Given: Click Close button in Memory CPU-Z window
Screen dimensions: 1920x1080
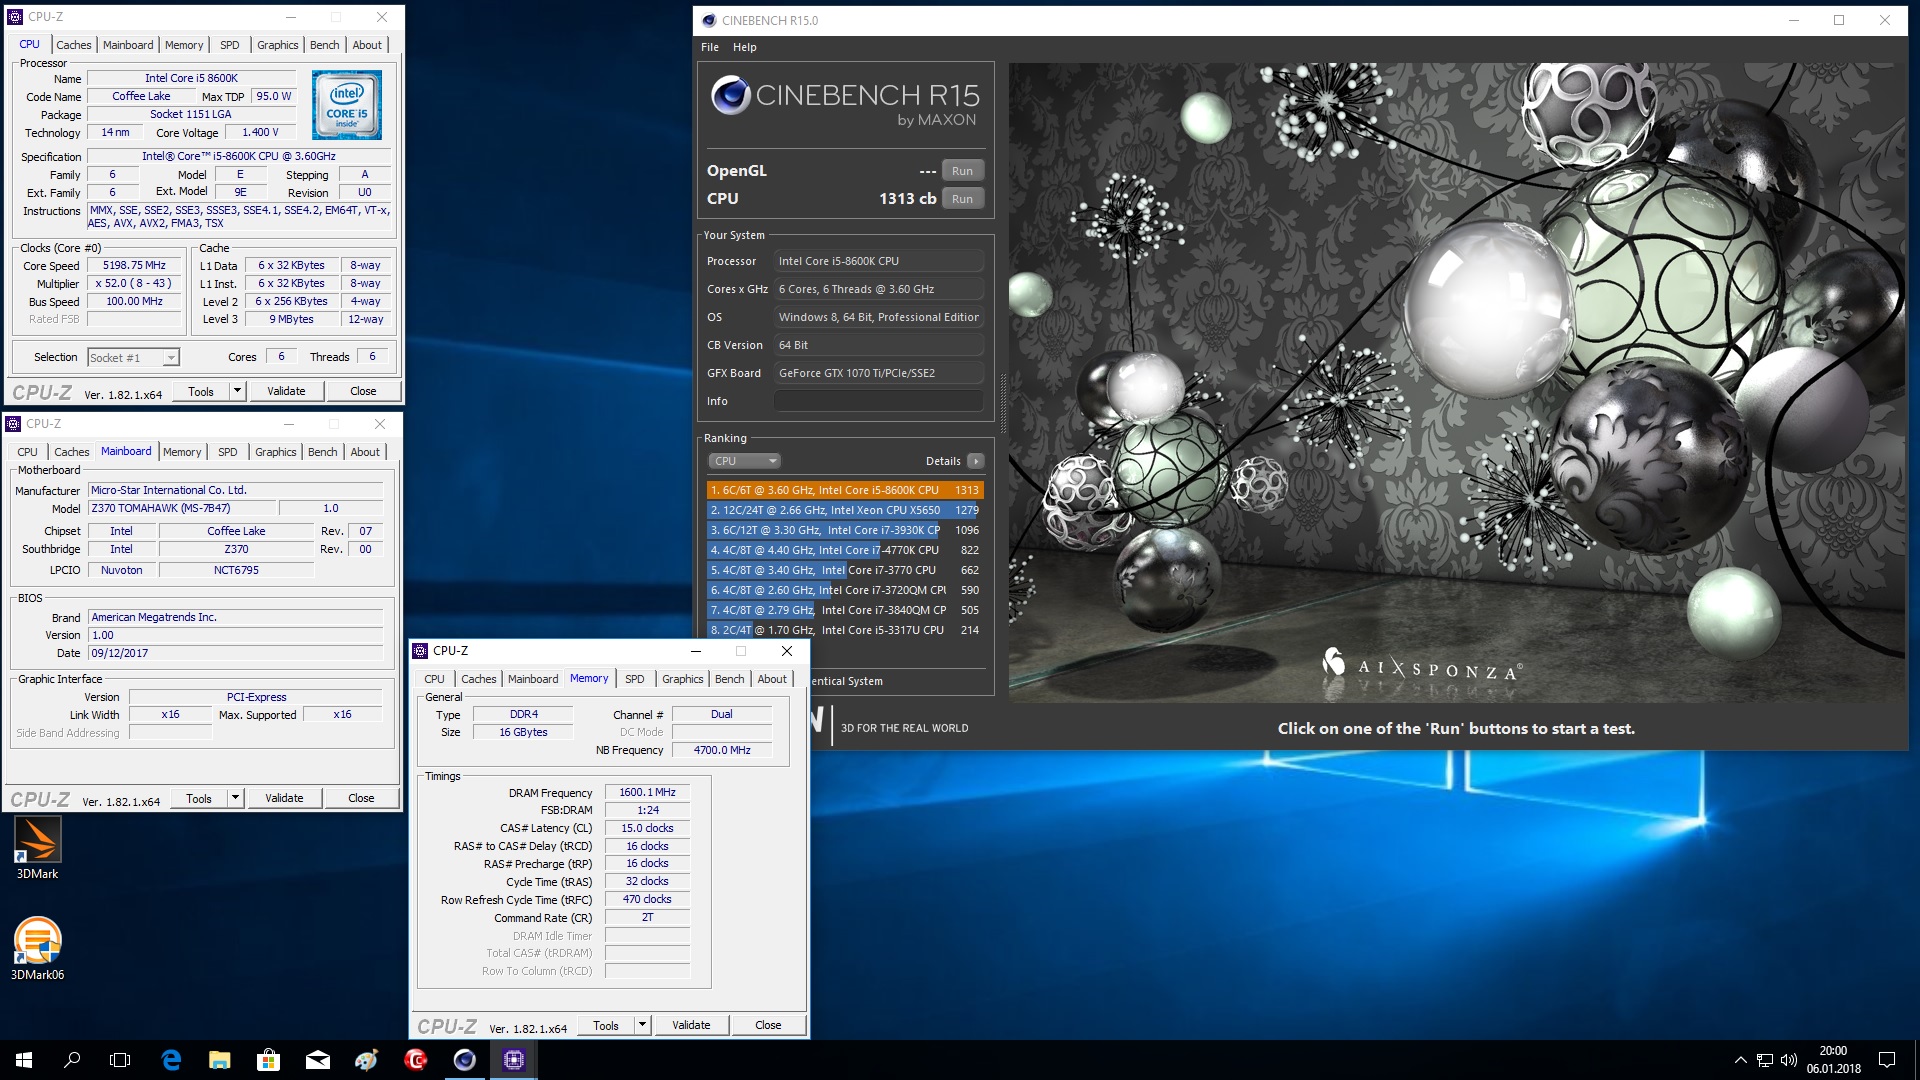Looking at the screenshot, I should 768,1025.
